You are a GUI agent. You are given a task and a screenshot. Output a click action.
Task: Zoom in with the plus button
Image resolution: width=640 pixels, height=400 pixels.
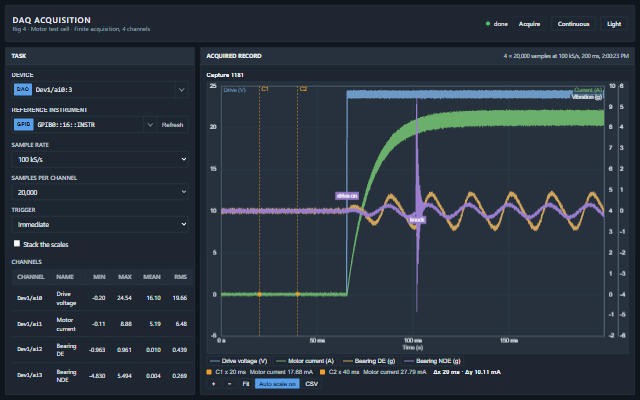point(213,384)
